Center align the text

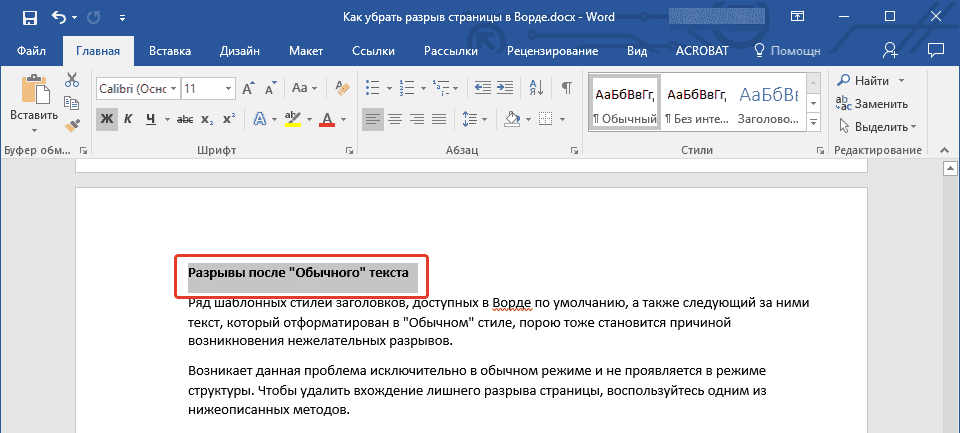coord(394,119)
